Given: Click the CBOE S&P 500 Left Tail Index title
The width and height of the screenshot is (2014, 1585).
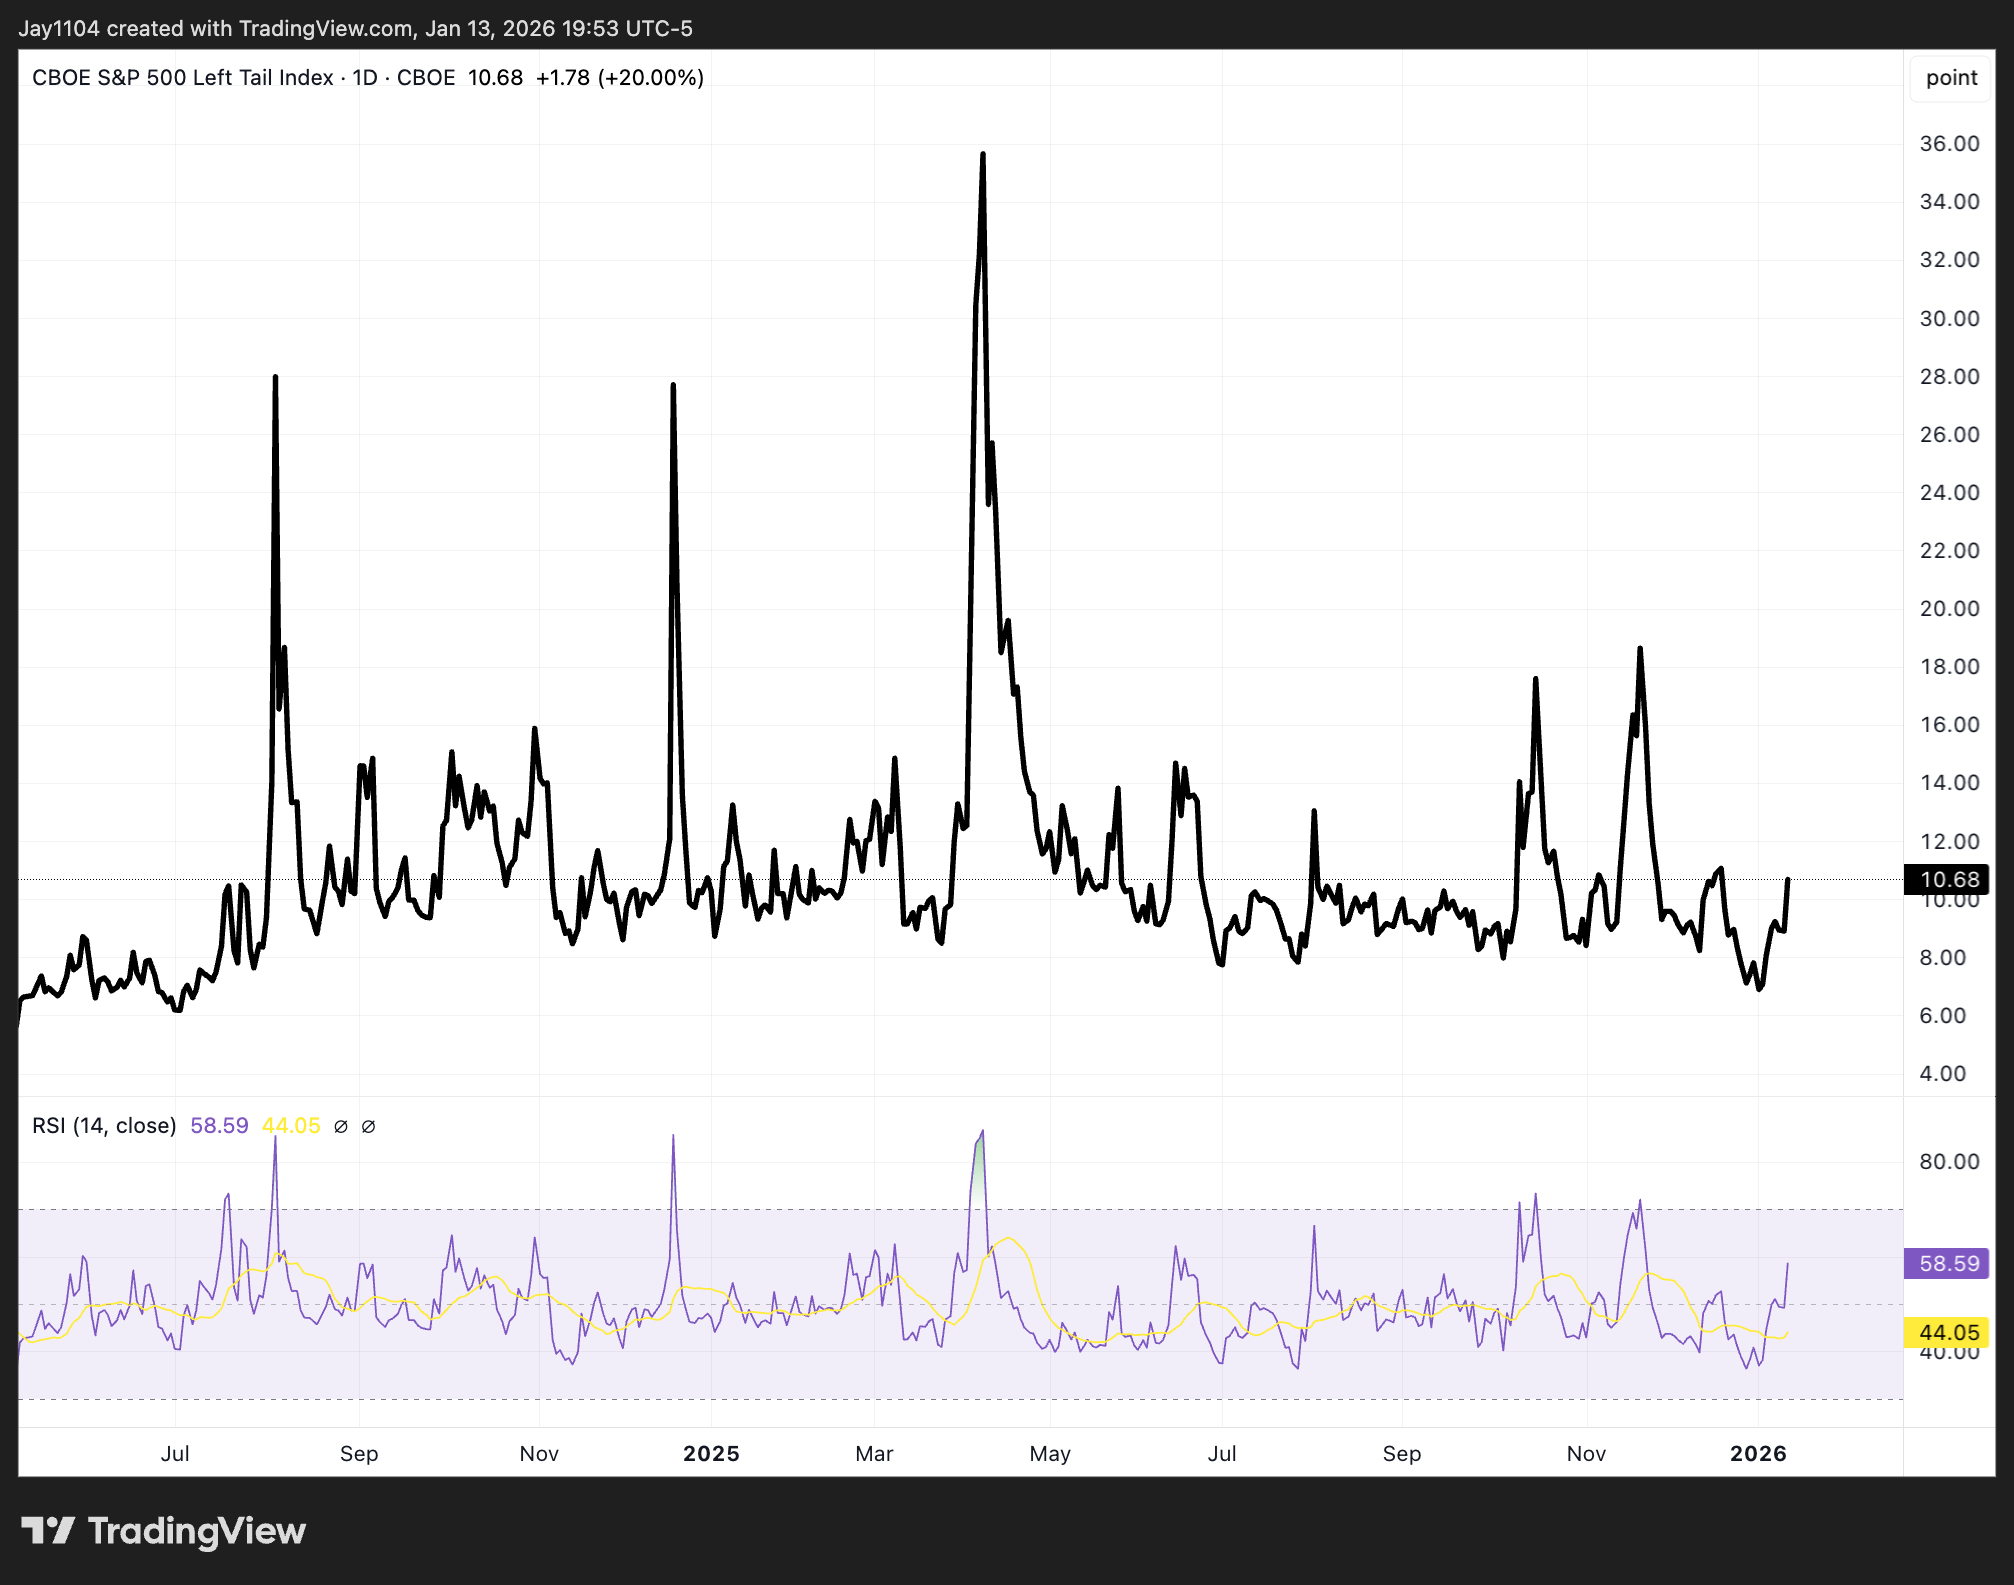Looking at the screenshot, I should click(183, 78).
